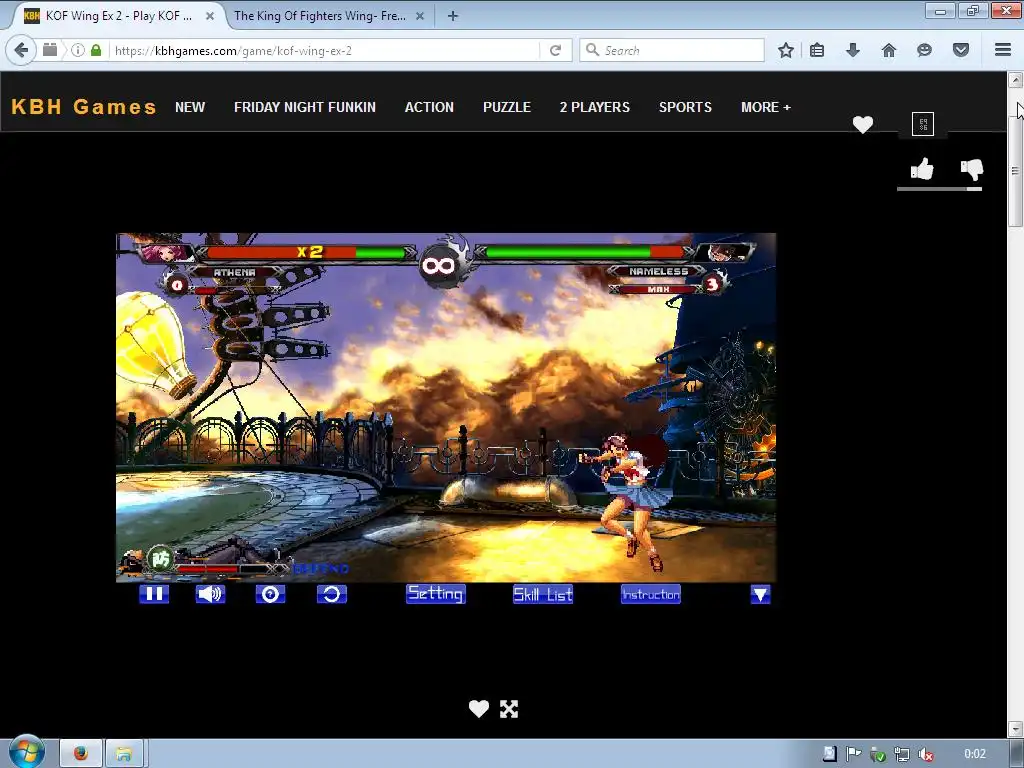Click the ATHENA player name label
This screenshot has height=768, width=1024.
(234, 272)
